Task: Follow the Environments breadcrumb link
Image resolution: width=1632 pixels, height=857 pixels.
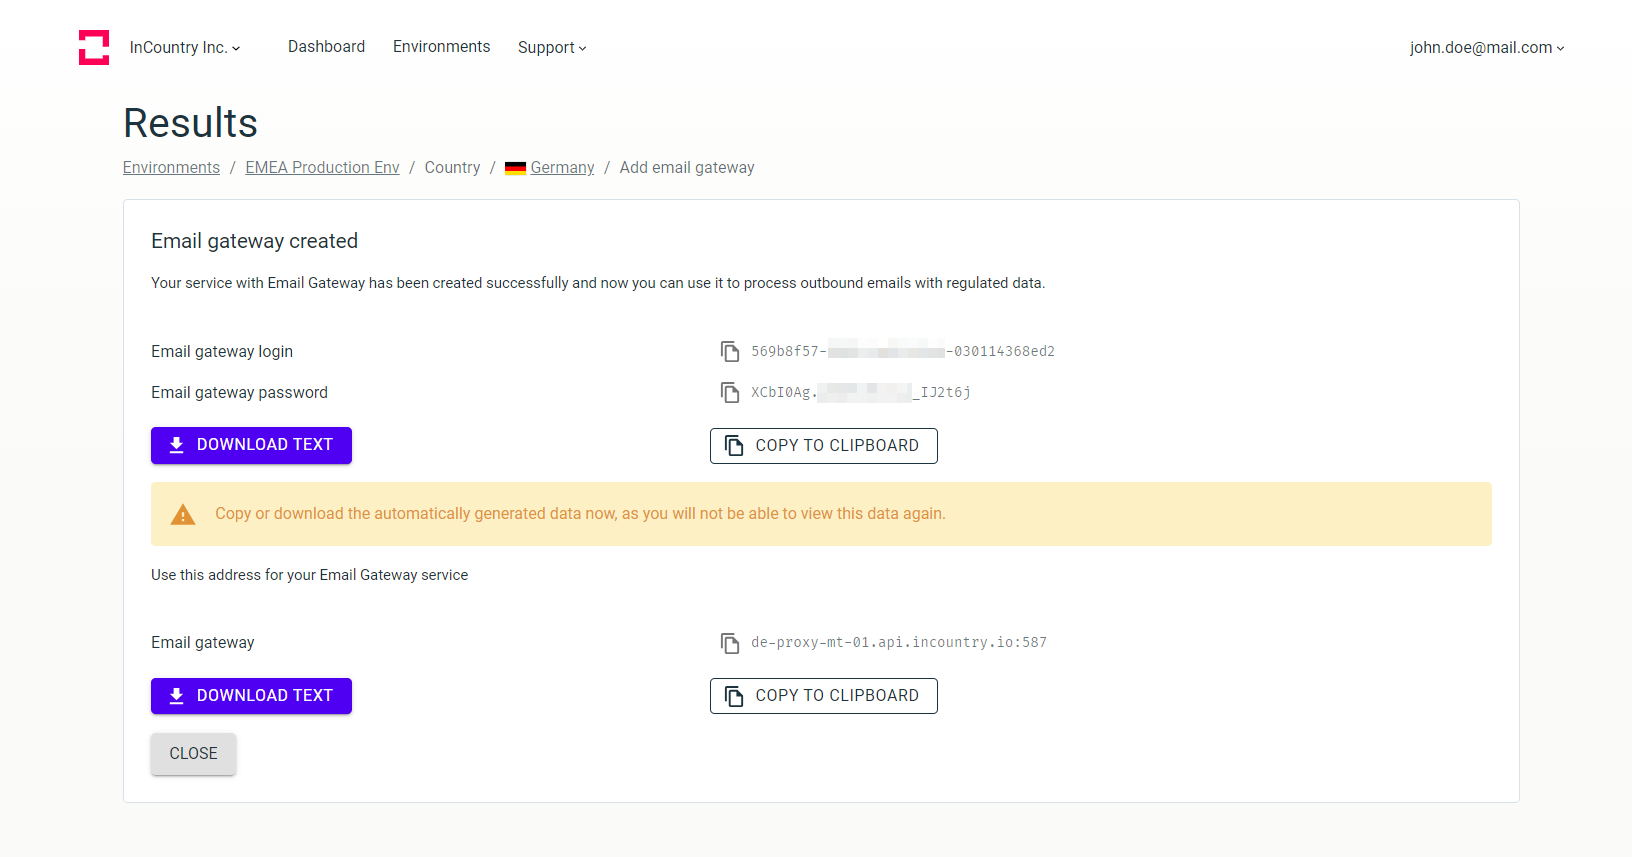Action: pos(171,167)
